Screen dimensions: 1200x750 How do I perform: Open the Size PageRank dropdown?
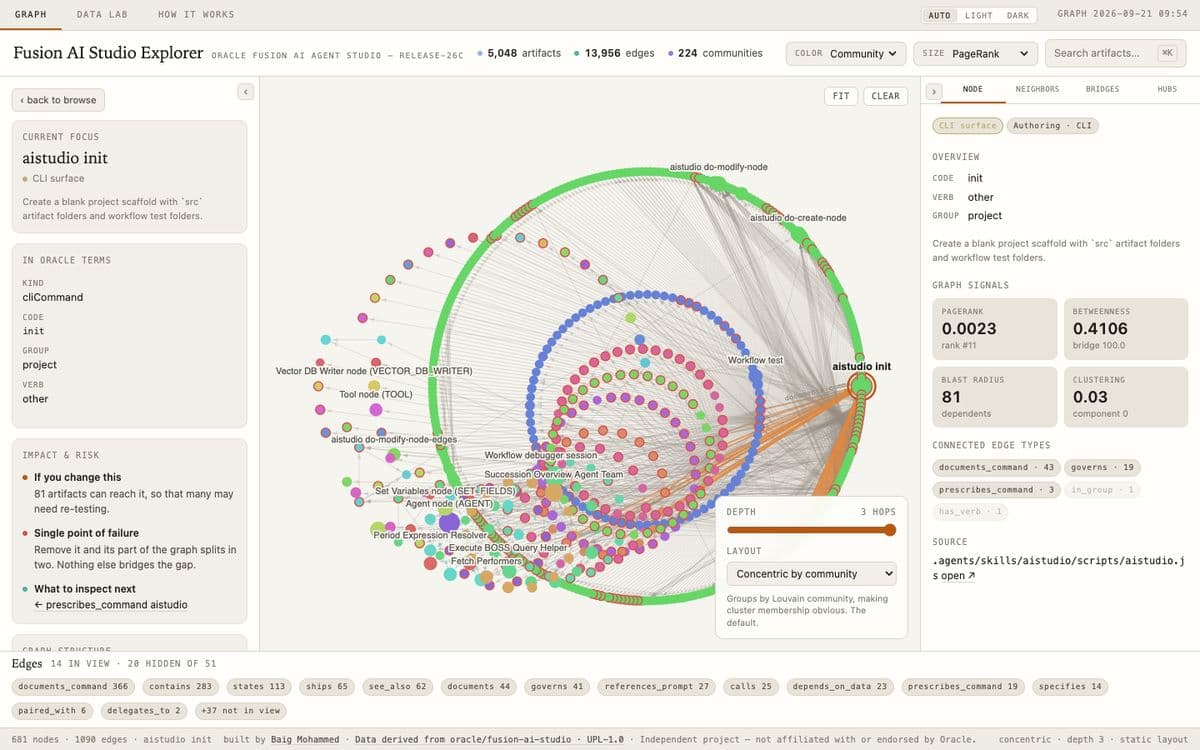976,53
